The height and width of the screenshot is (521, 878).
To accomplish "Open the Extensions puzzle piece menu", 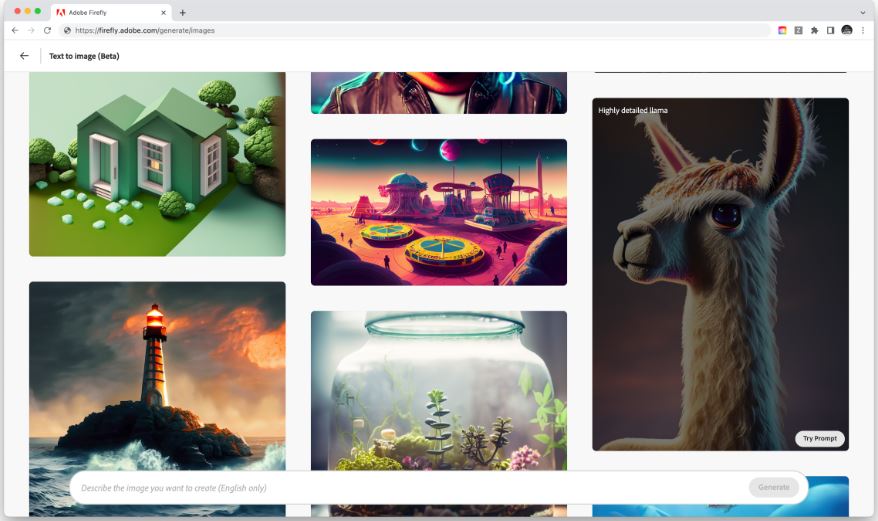I will click(815, 30).
